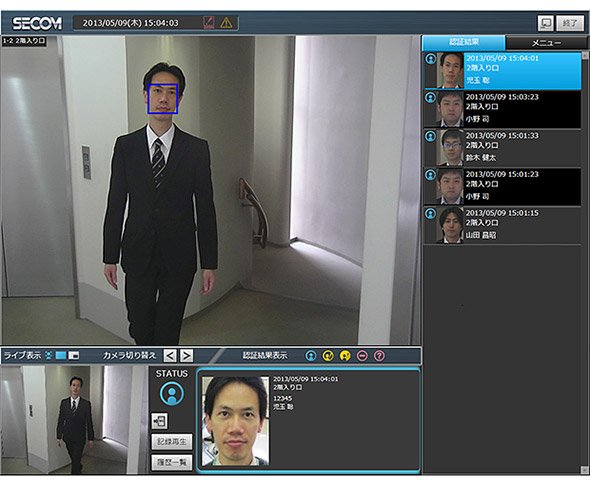The height and width of the screenshot is (485, 590).
Task: Toggle the blue person authentication filter icon
Action: 311,356
